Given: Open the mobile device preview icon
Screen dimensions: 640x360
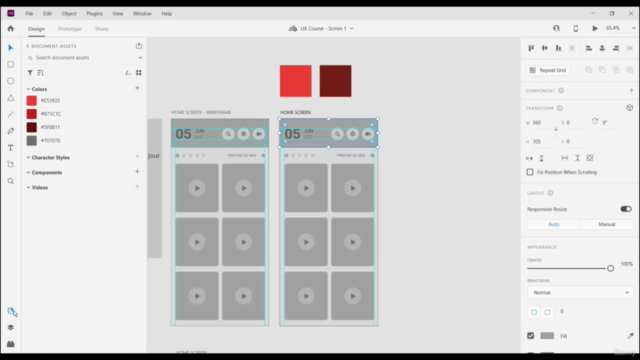Looking at the screenshot, I should tap(576, 29).
